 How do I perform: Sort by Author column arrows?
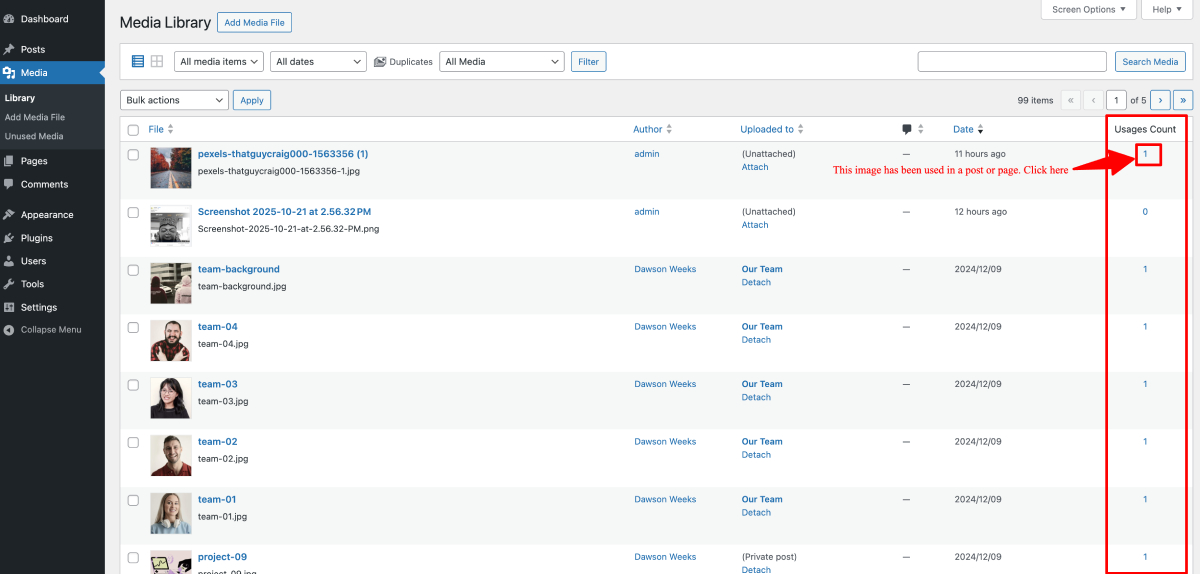[x=669, y=129]
